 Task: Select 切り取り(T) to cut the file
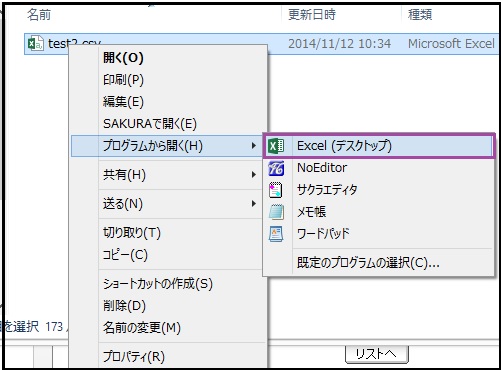[167, 233]
